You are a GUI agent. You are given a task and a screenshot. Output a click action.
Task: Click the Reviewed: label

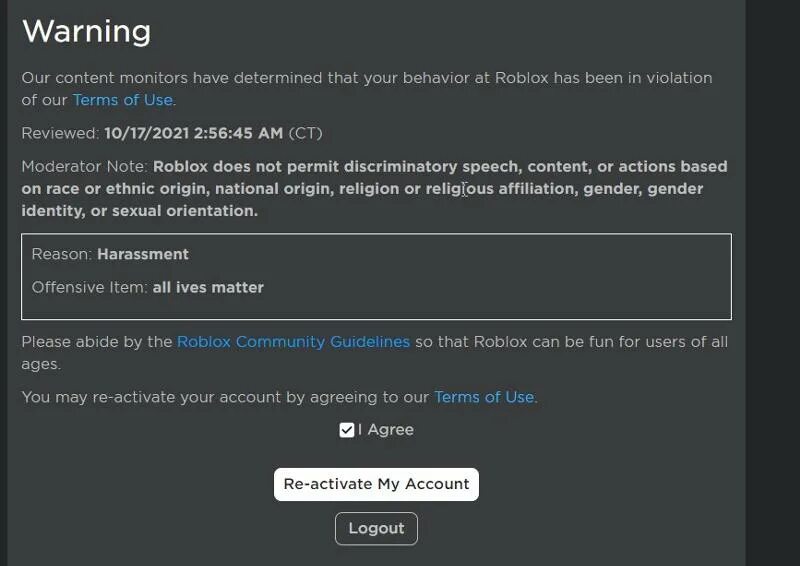[x=60, y=133]
